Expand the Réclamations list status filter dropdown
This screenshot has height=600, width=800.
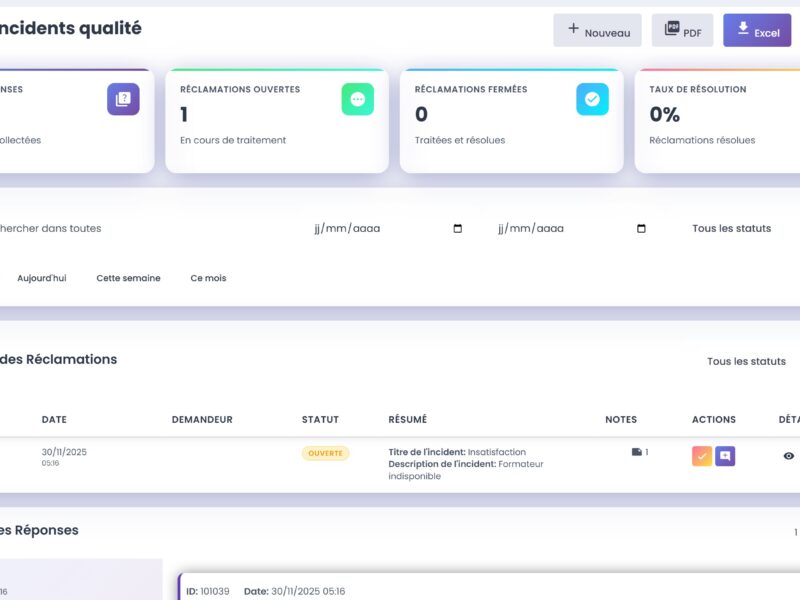[x=746, y=361]
